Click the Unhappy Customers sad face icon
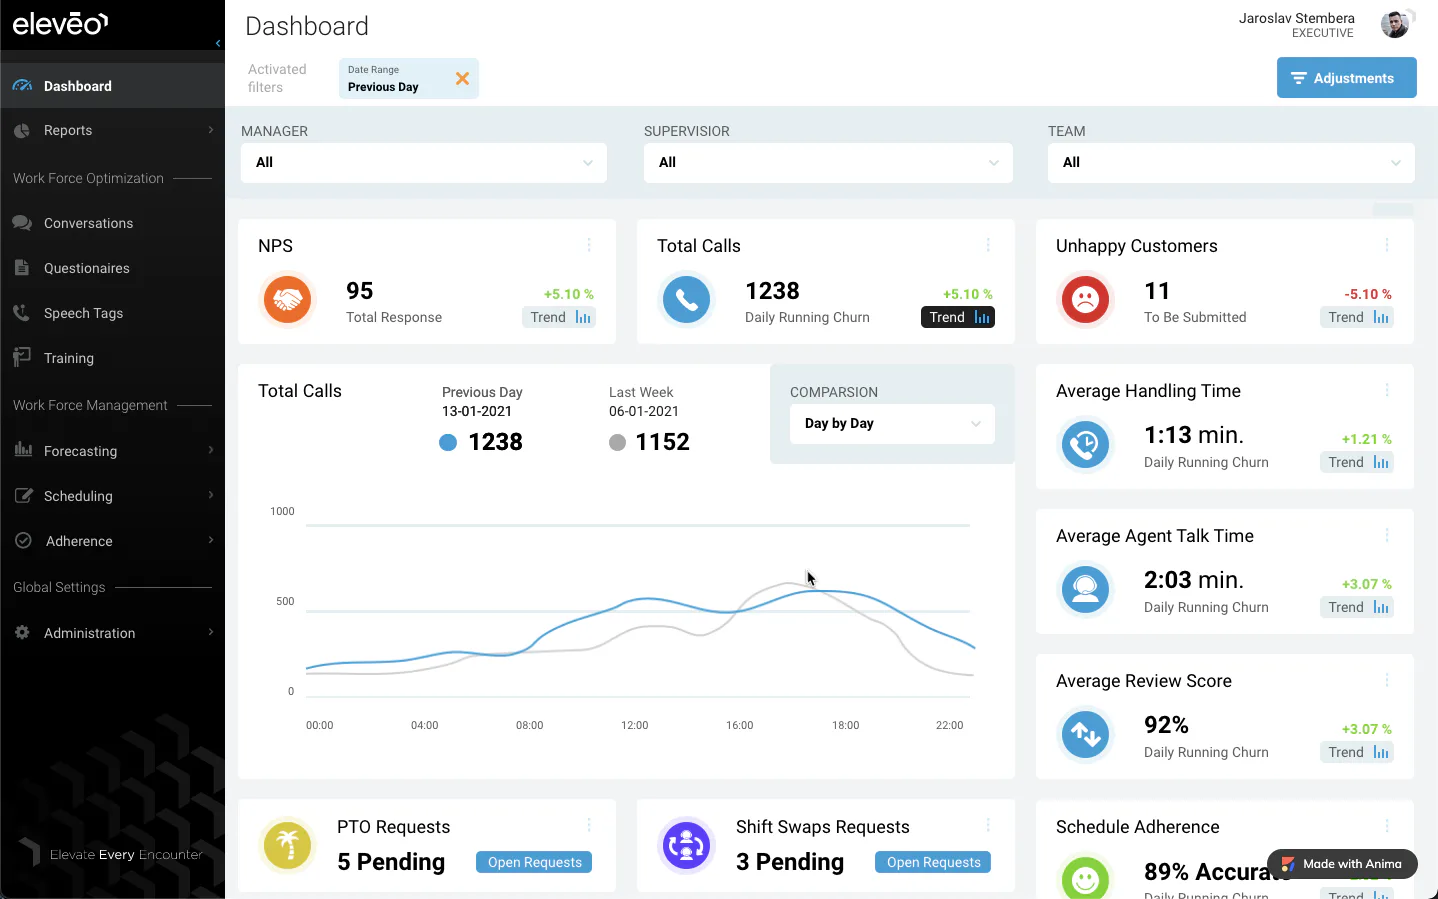The width and height of the screenshot is (1438, 899). coord(1085,299)
